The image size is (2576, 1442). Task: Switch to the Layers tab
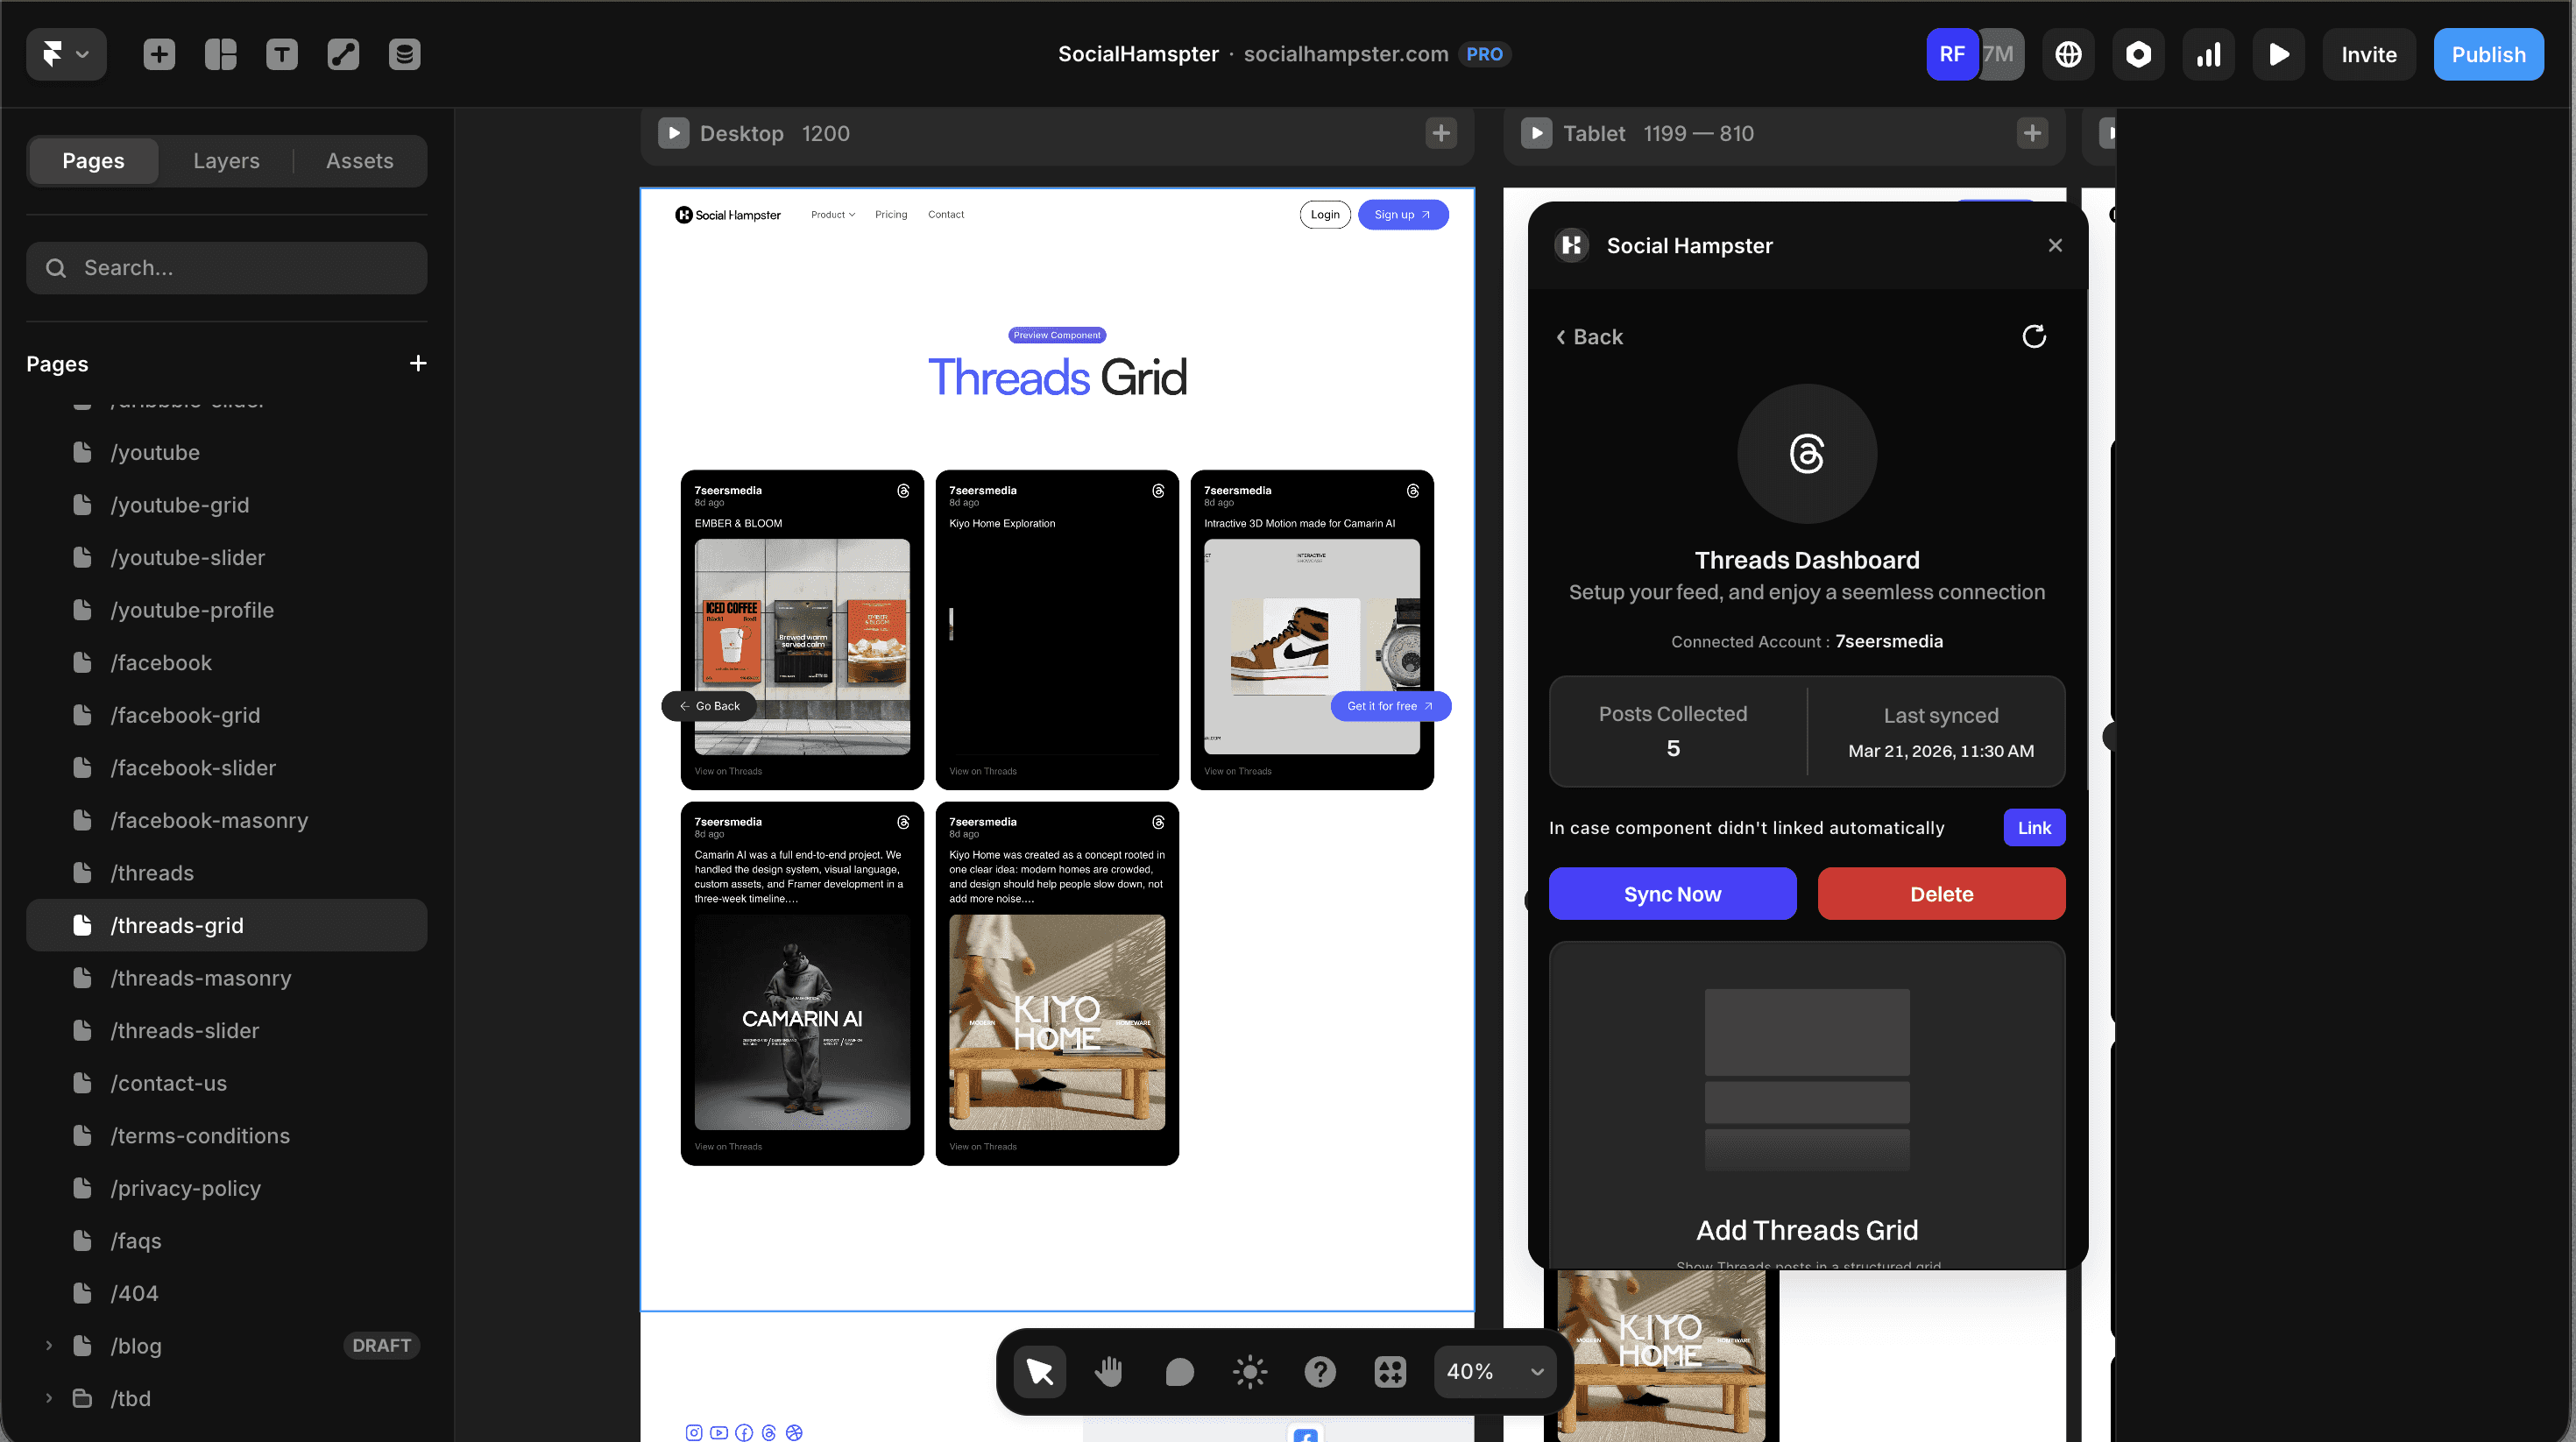click(x=226, y=160)
